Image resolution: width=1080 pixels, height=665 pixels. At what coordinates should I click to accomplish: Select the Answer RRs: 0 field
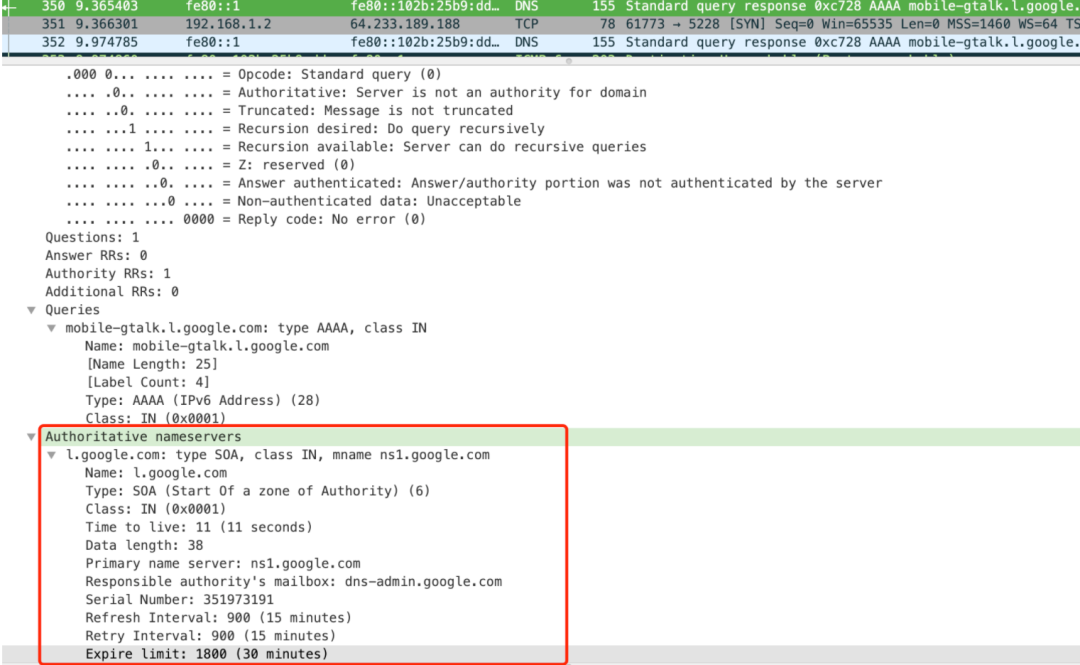pos(96,256)
